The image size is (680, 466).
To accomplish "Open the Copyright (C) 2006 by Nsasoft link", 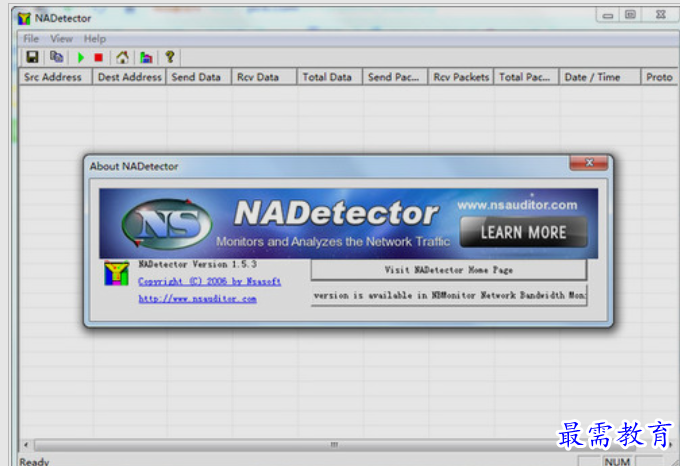I will coord(209,281).
